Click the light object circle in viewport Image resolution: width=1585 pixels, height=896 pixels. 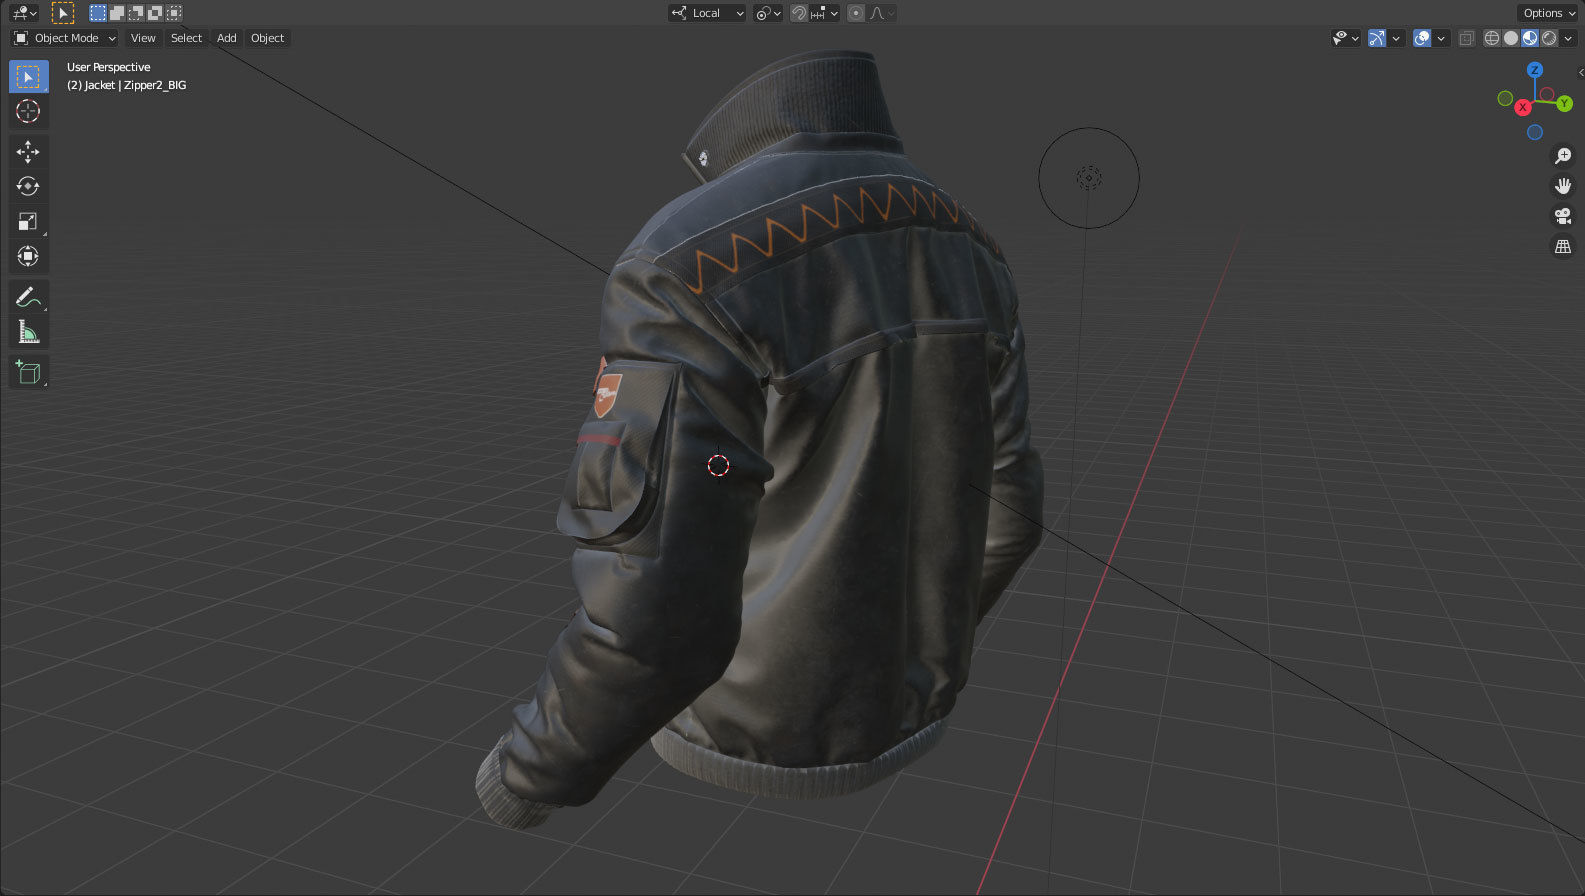[x=1089, y=178]
